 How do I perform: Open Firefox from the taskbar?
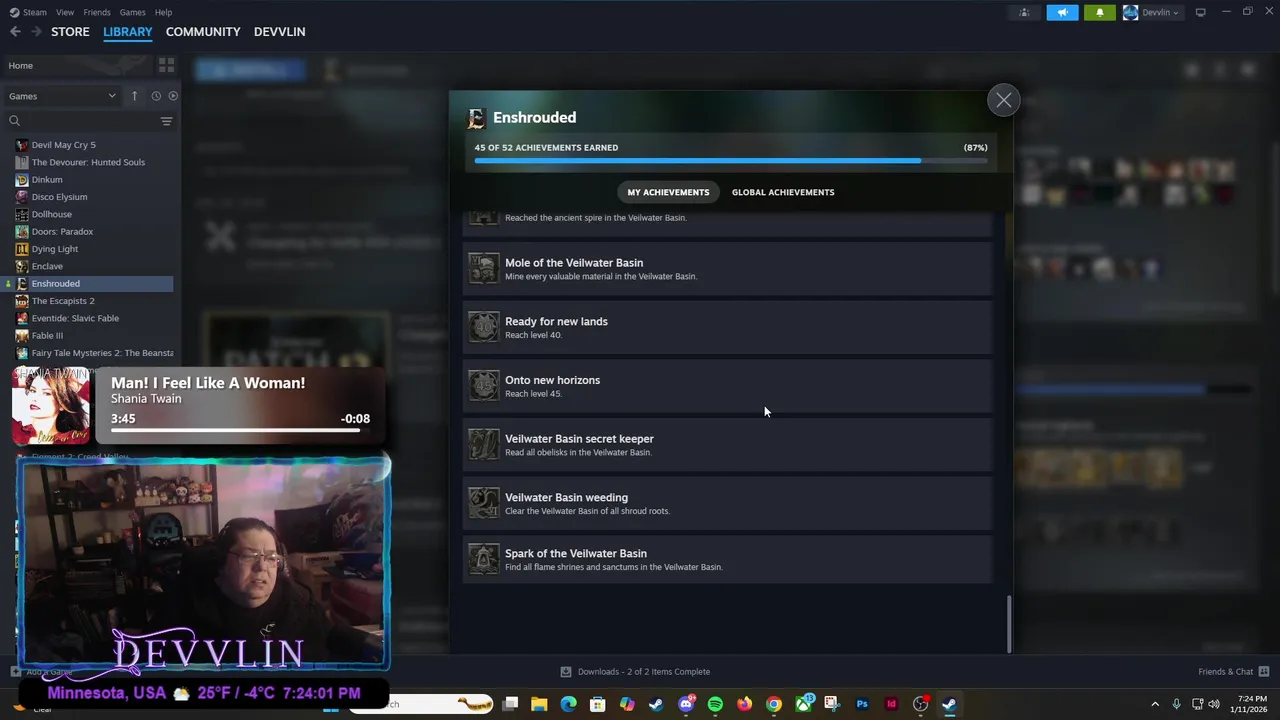point(744,704)
